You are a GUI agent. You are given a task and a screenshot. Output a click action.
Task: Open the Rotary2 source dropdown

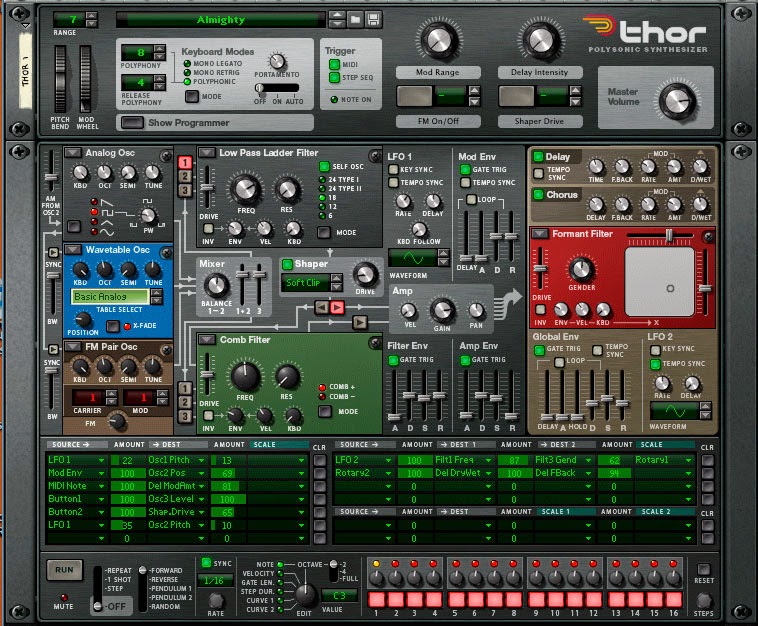point(389,473)
